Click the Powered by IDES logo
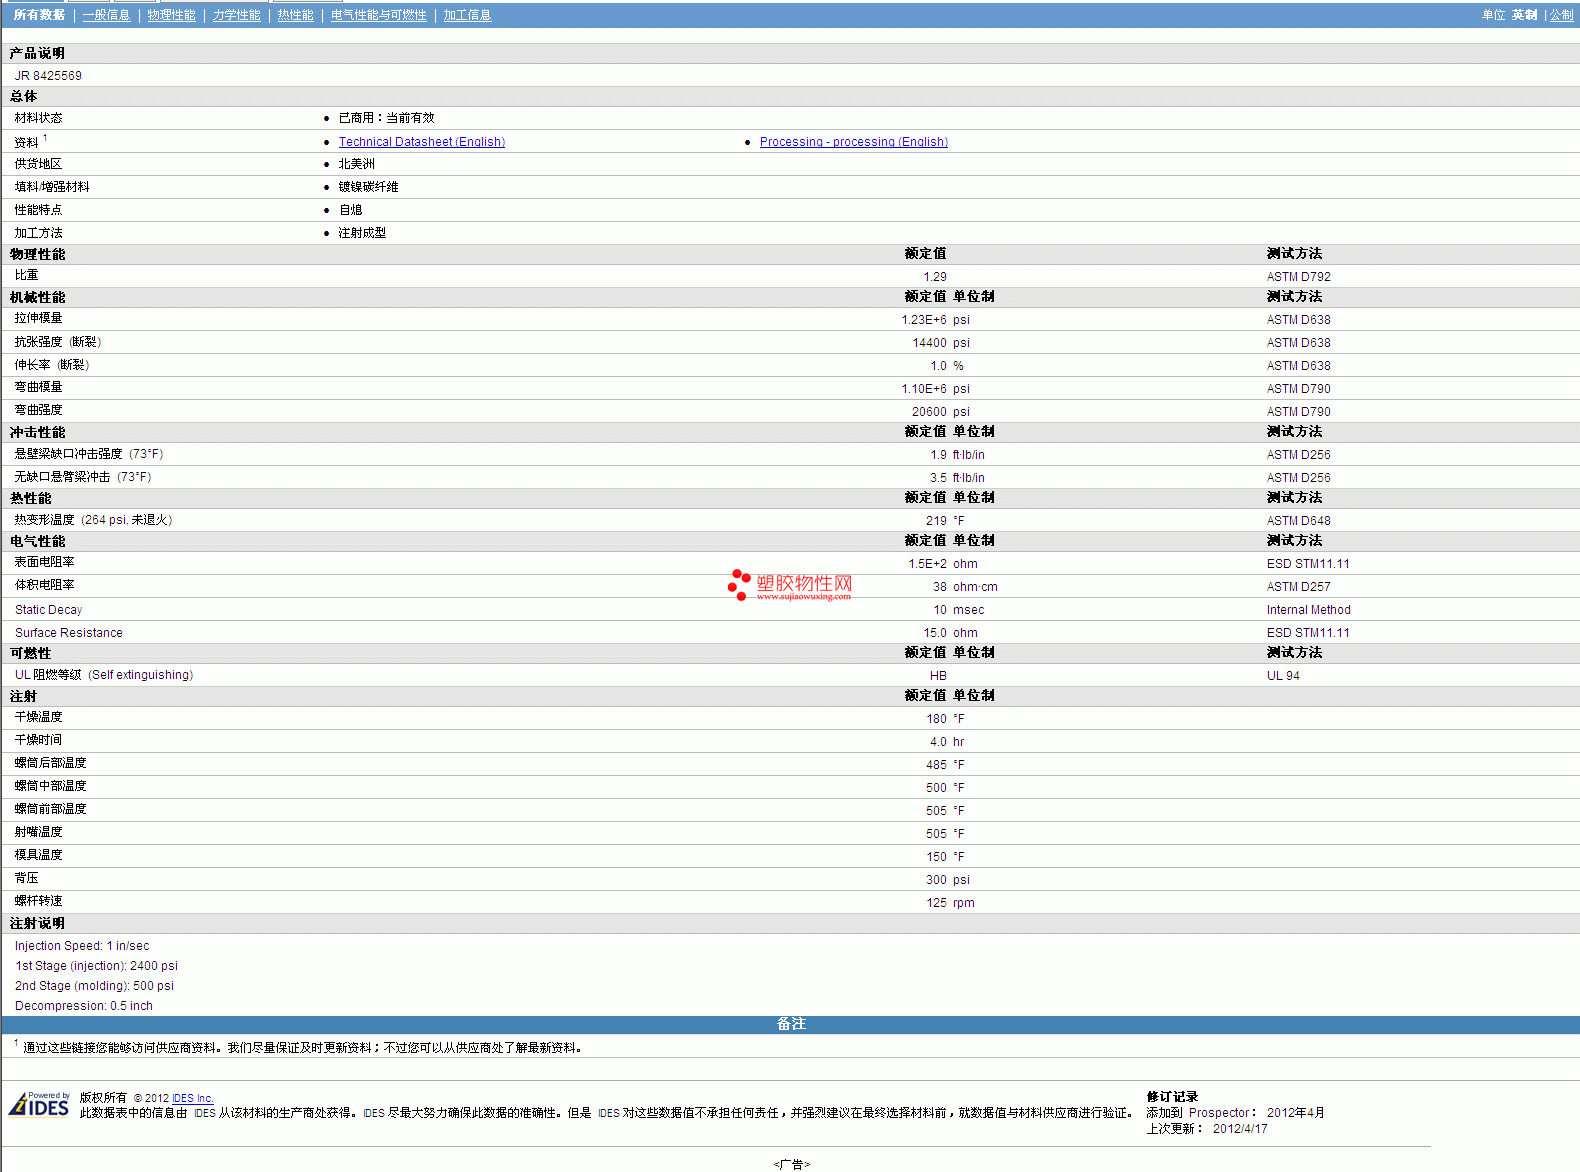The height and width of the screenshot is (1172, 1580). [39, 1104]
